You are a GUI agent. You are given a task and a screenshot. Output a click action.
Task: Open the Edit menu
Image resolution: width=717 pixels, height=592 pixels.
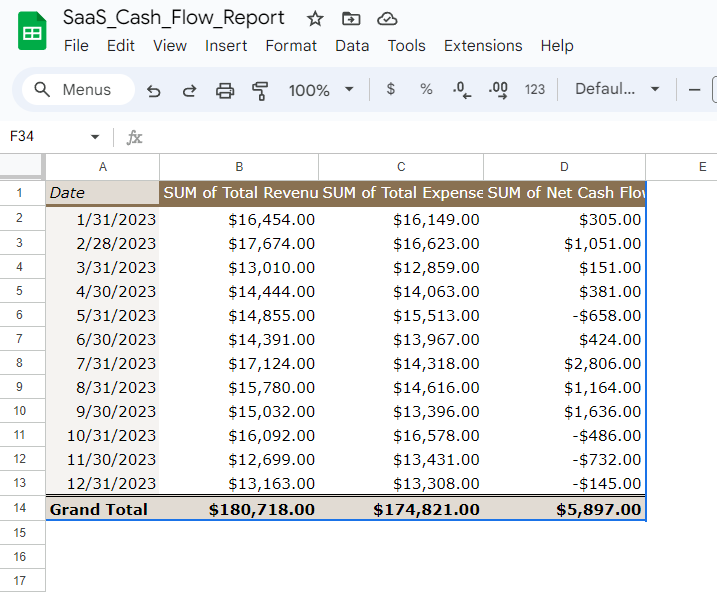(x=121, y=46)
